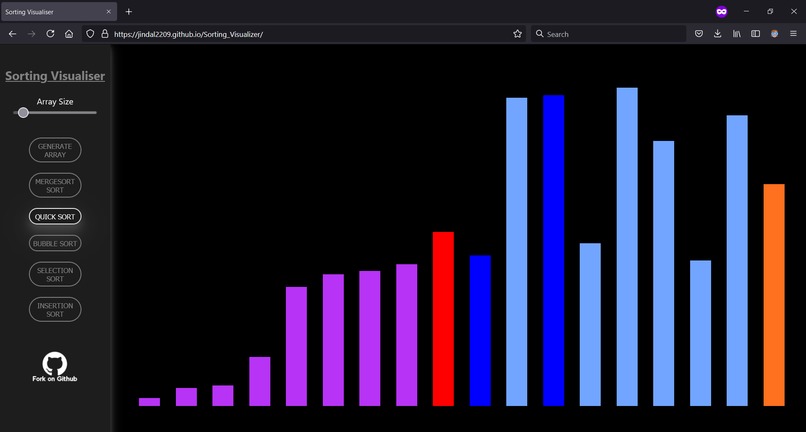Screen dimensions: 806x432
Task: Click the Array Size slider handle
Action: click(23, 113)
